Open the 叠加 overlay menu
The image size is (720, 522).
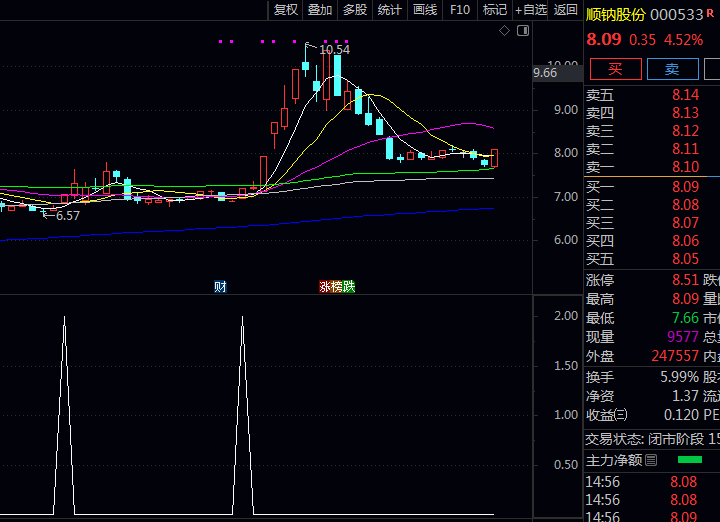tap(320, 10)
